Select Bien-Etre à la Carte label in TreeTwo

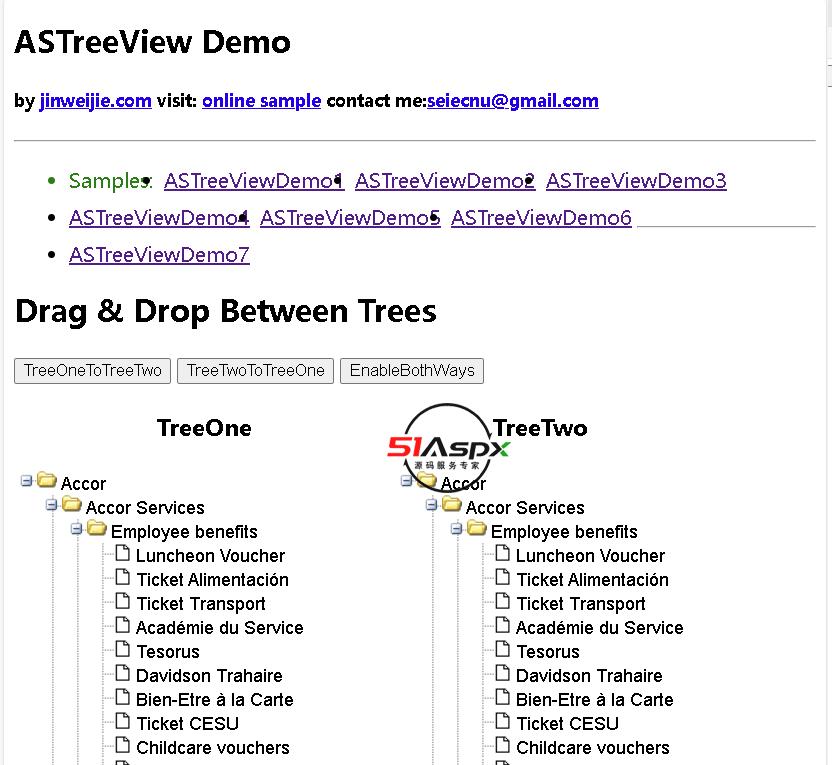point(594,699)
